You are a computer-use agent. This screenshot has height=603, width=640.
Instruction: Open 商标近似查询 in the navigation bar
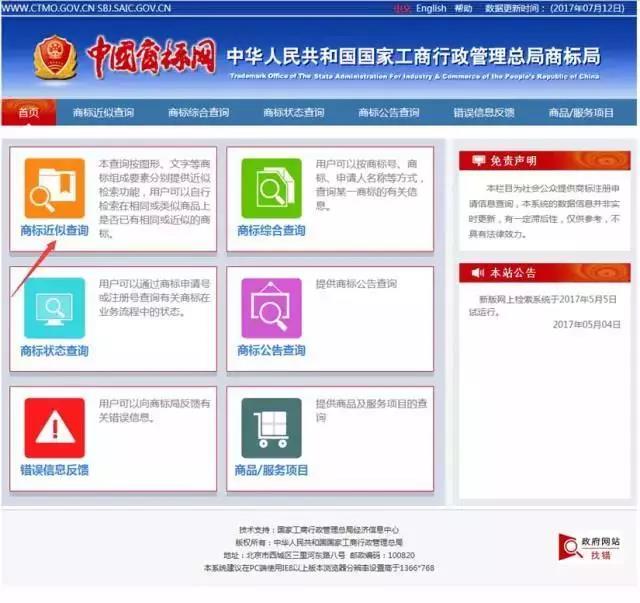tap(103, 113)
